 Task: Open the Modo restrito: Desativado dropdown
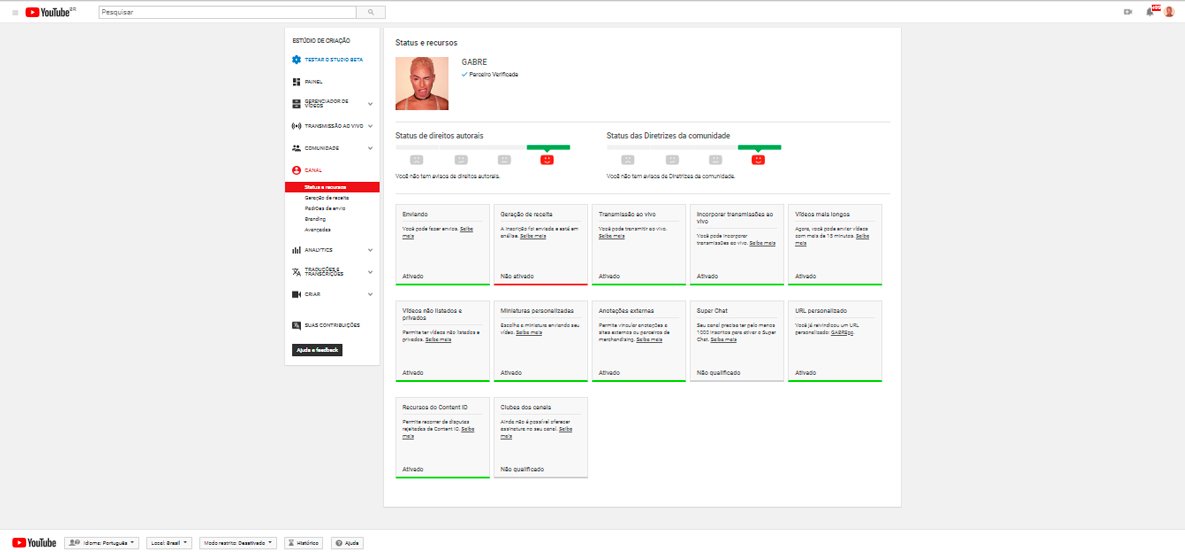click(237, 543)
